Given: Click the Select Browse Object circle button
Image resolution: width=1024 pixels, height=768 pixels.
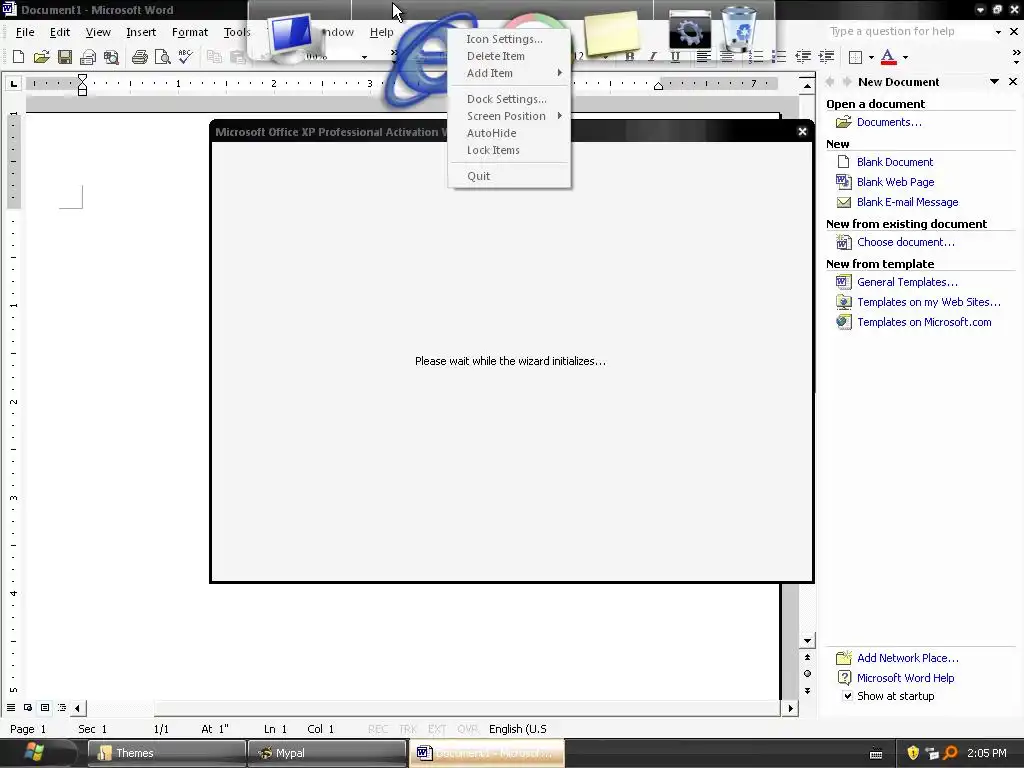Looking at the screenshot, I should (807, 674).
